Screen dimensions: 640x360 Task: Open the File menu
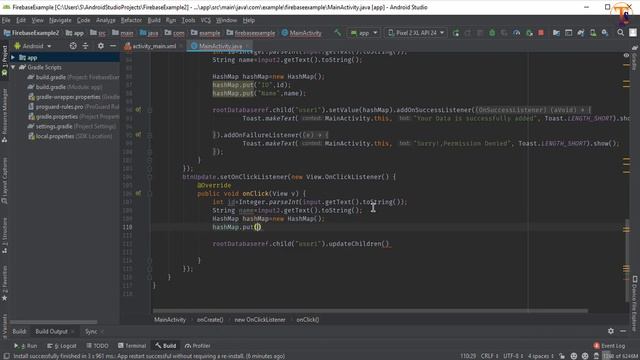point(6,20)
